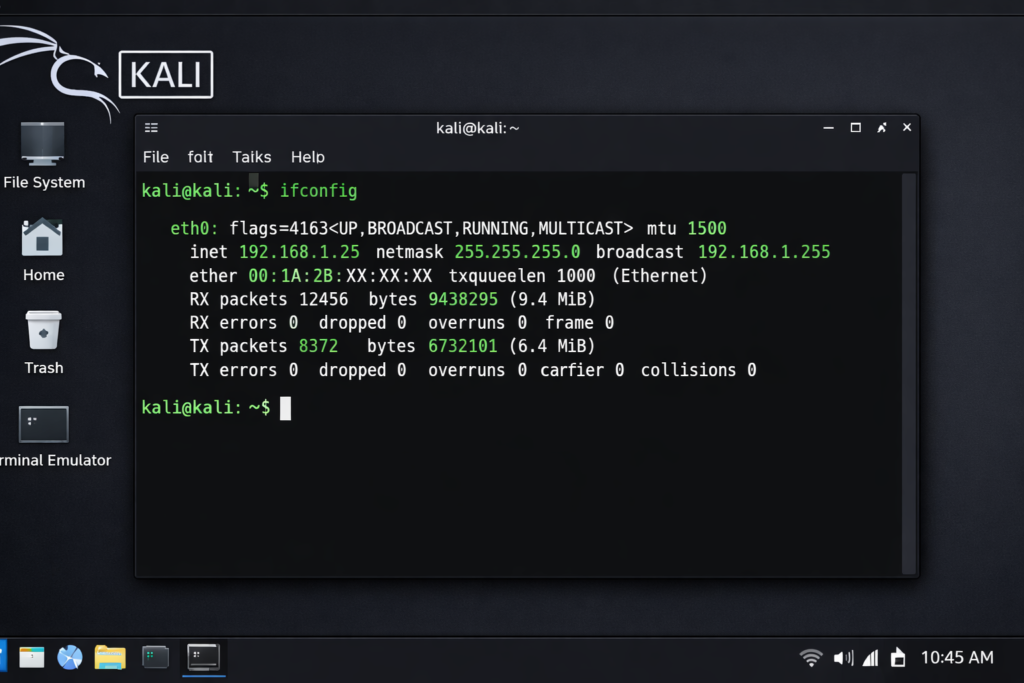Open the yellow file manager folder in taskbar
This screenshot has width=1024, height=683.
tap(110, 657)
